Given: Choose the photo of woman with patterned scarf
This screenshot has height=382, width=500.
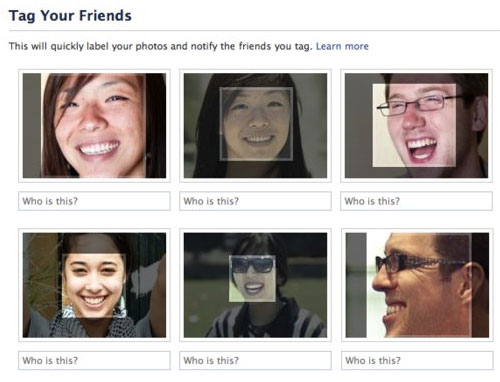Looking at the screenshot, I should click(x=94, y=285).
